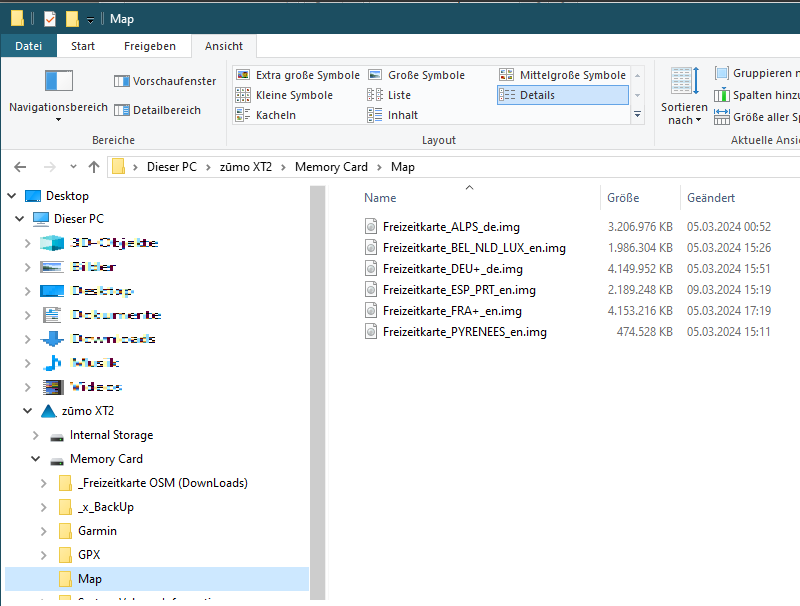Open quick access toolbar customize dropdown

pos(90,20)
